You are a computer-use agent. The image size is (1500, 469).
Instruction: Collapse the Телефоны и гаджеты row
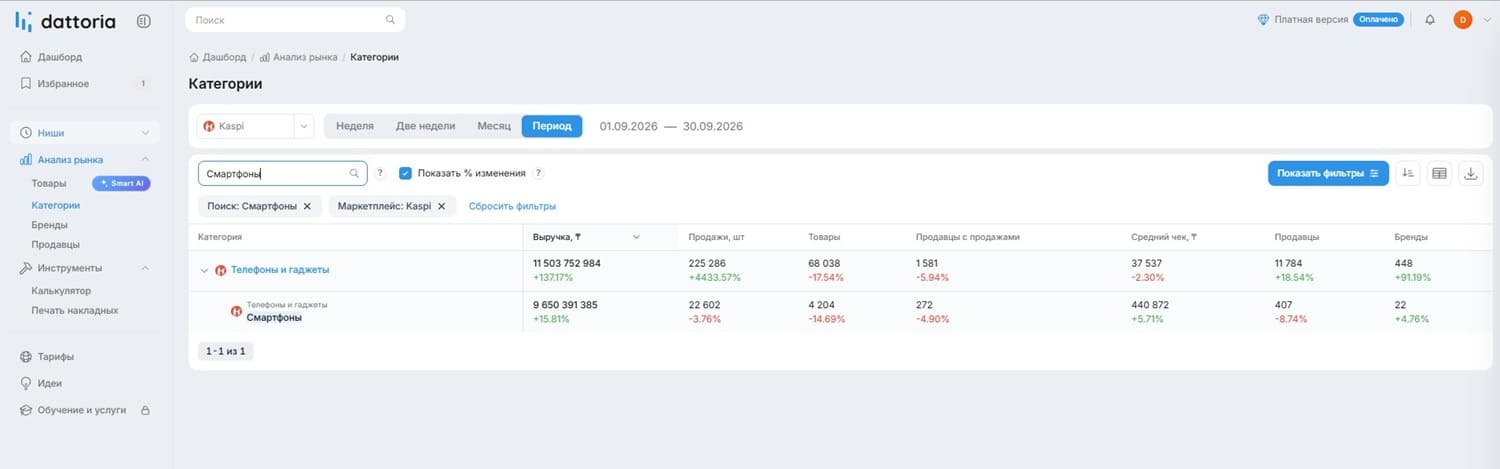click(x=204, y=270)
